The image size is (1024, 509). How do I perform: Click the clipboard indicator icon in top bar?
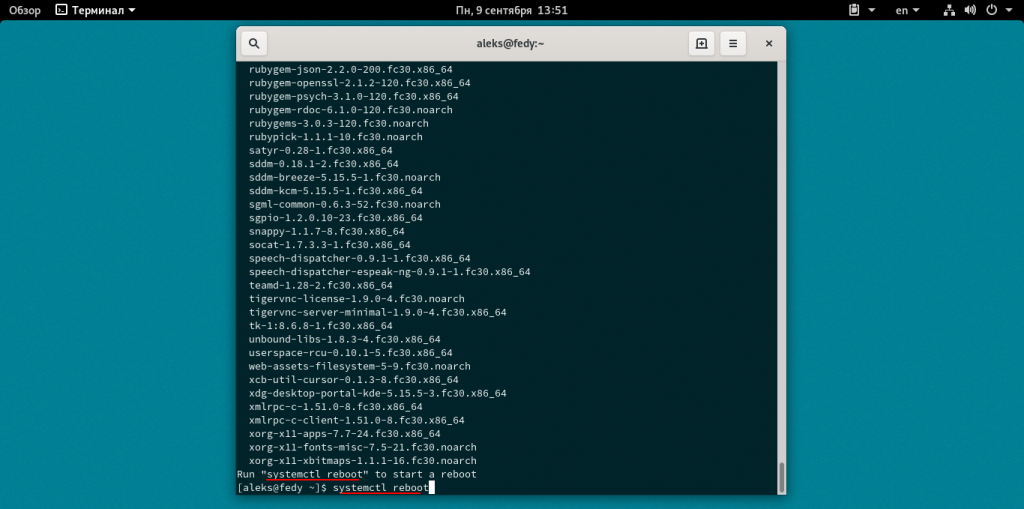(854, 10)
